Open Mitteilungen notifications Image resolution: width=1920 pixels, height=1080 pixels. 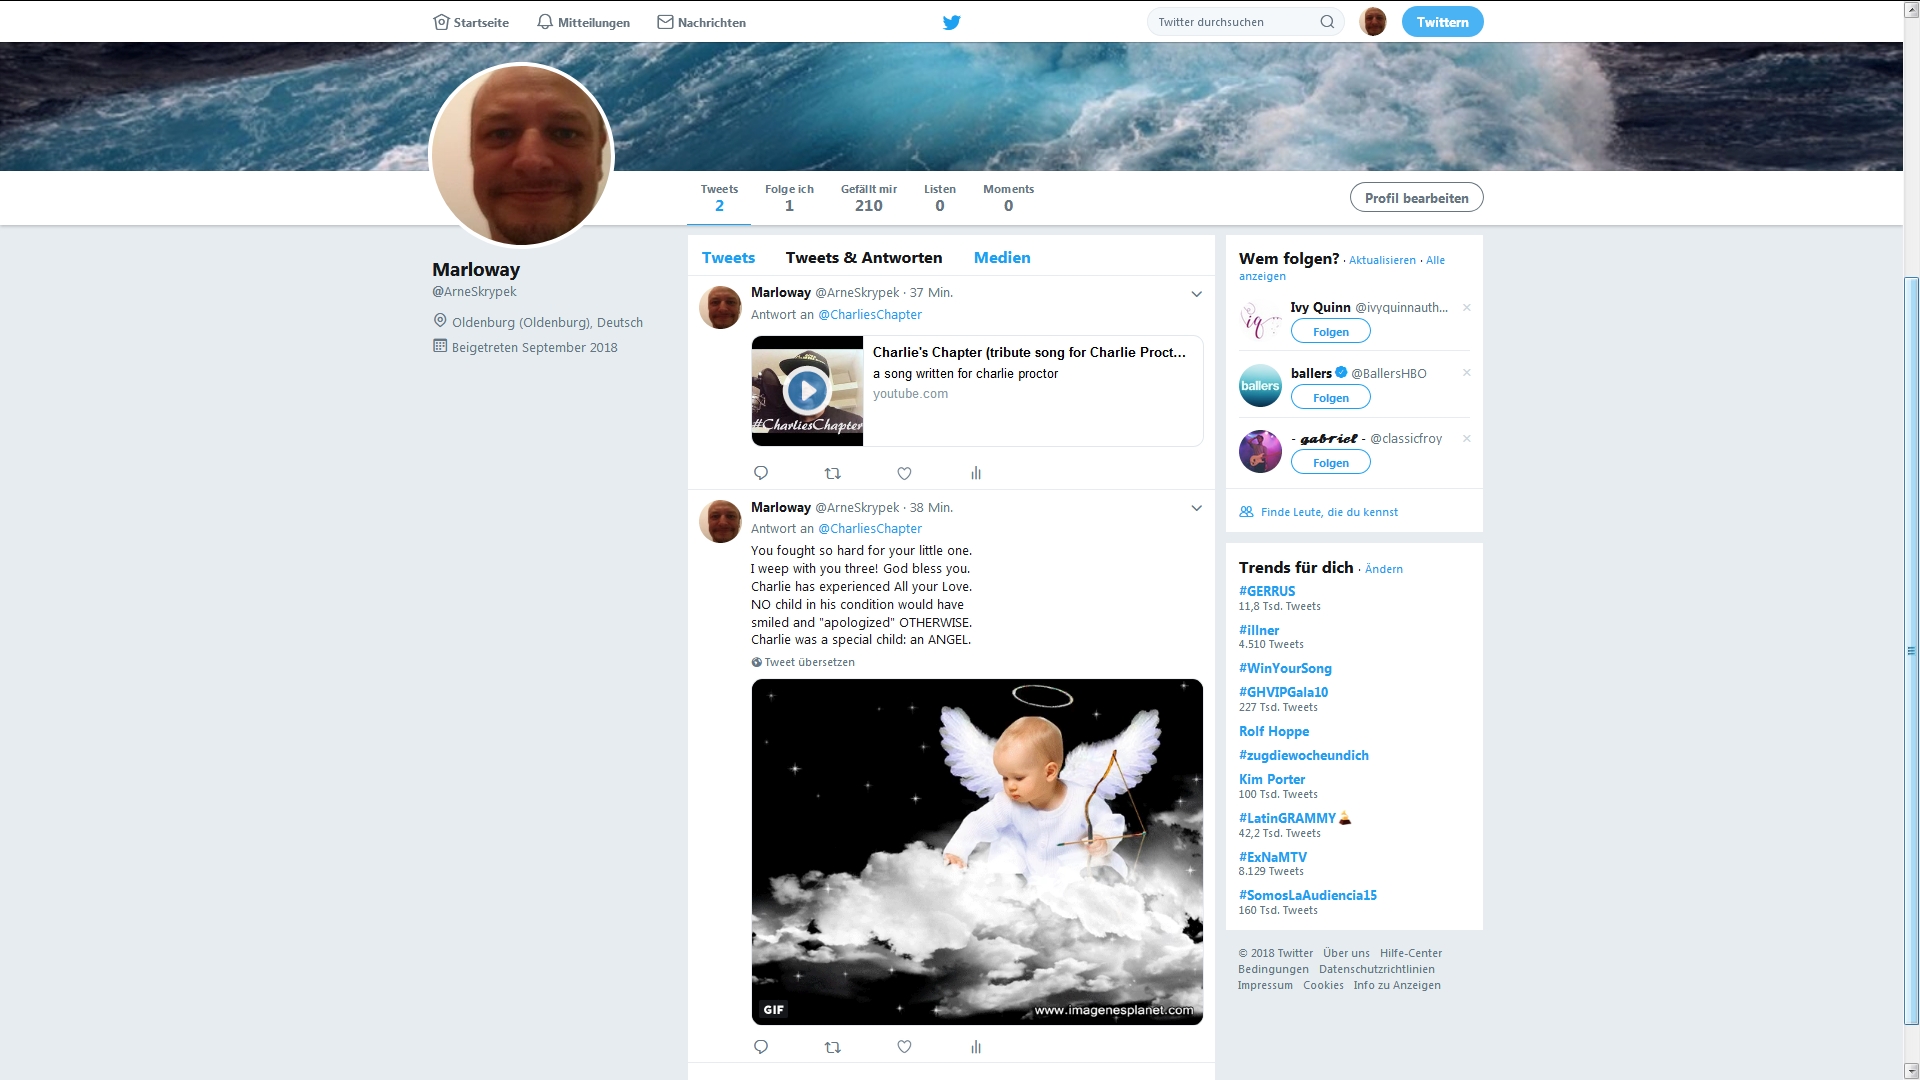pyautogui.click(x=583, y=22)
